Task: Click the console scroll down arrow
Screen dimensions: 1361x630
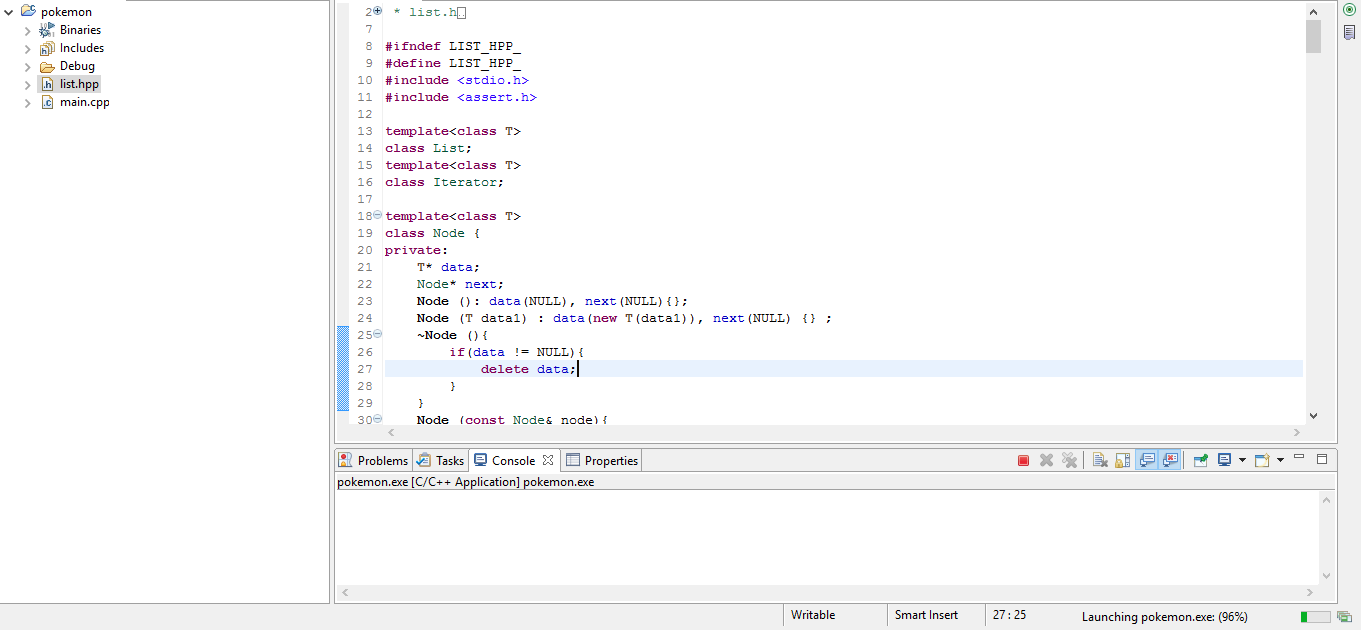Action: 1327,576
